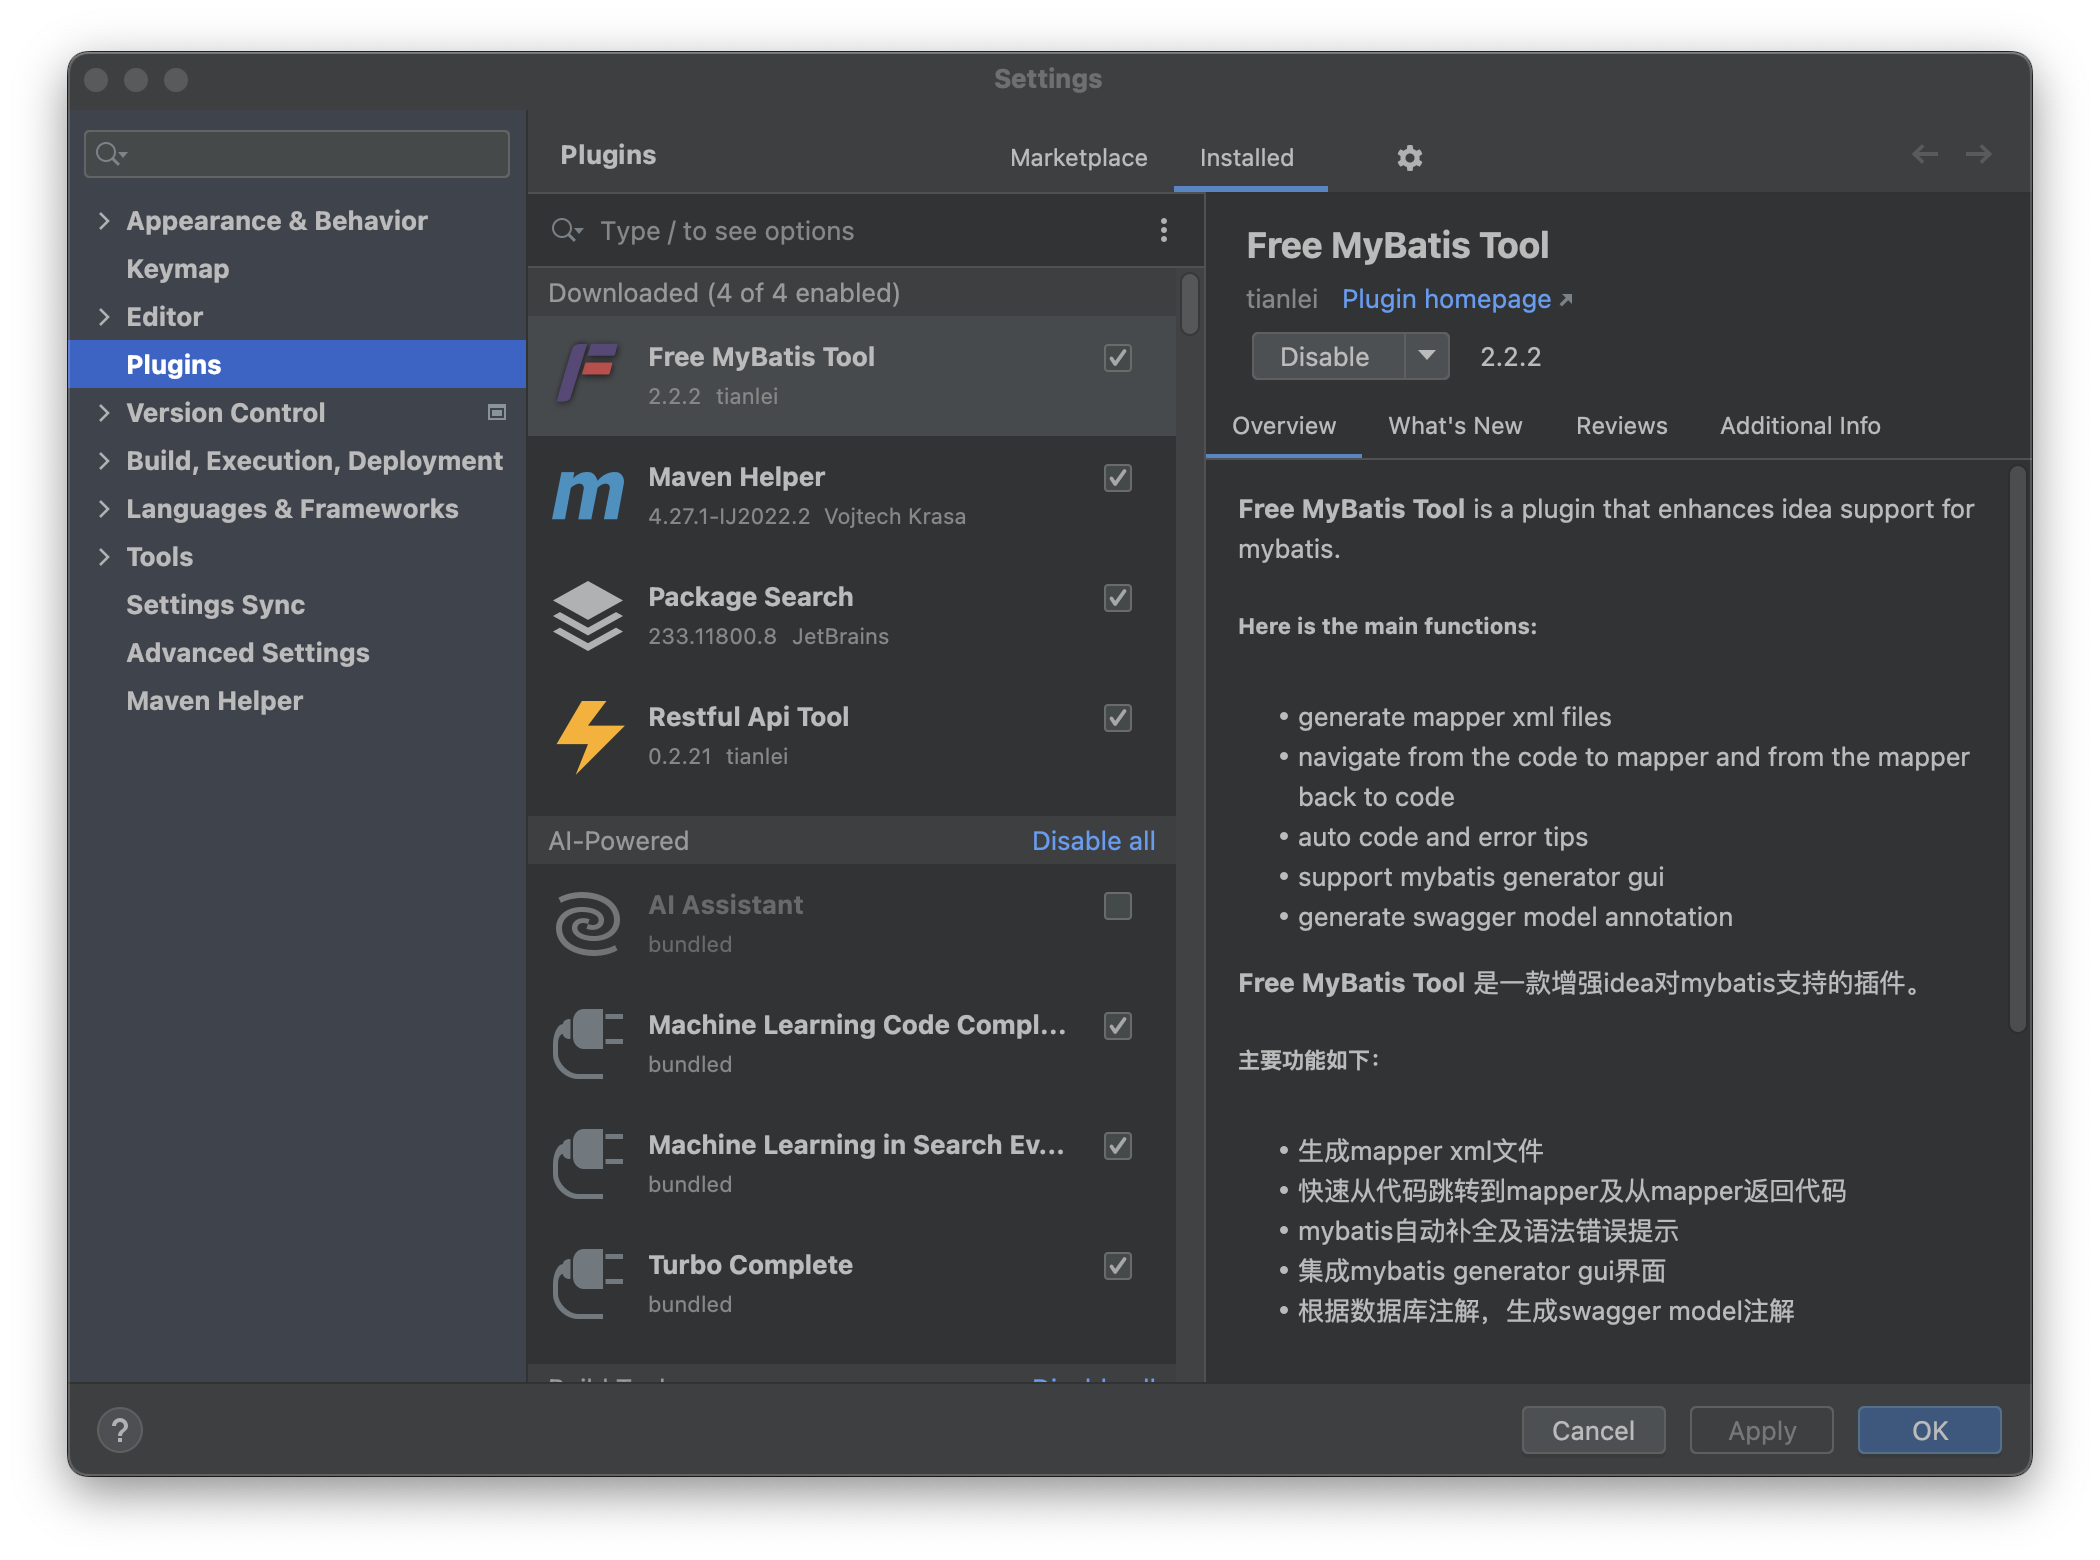The height and width of the screenshot is (1560, 2100).
Task: Click the plugins settings gear icon
Action: (1409, 158)
